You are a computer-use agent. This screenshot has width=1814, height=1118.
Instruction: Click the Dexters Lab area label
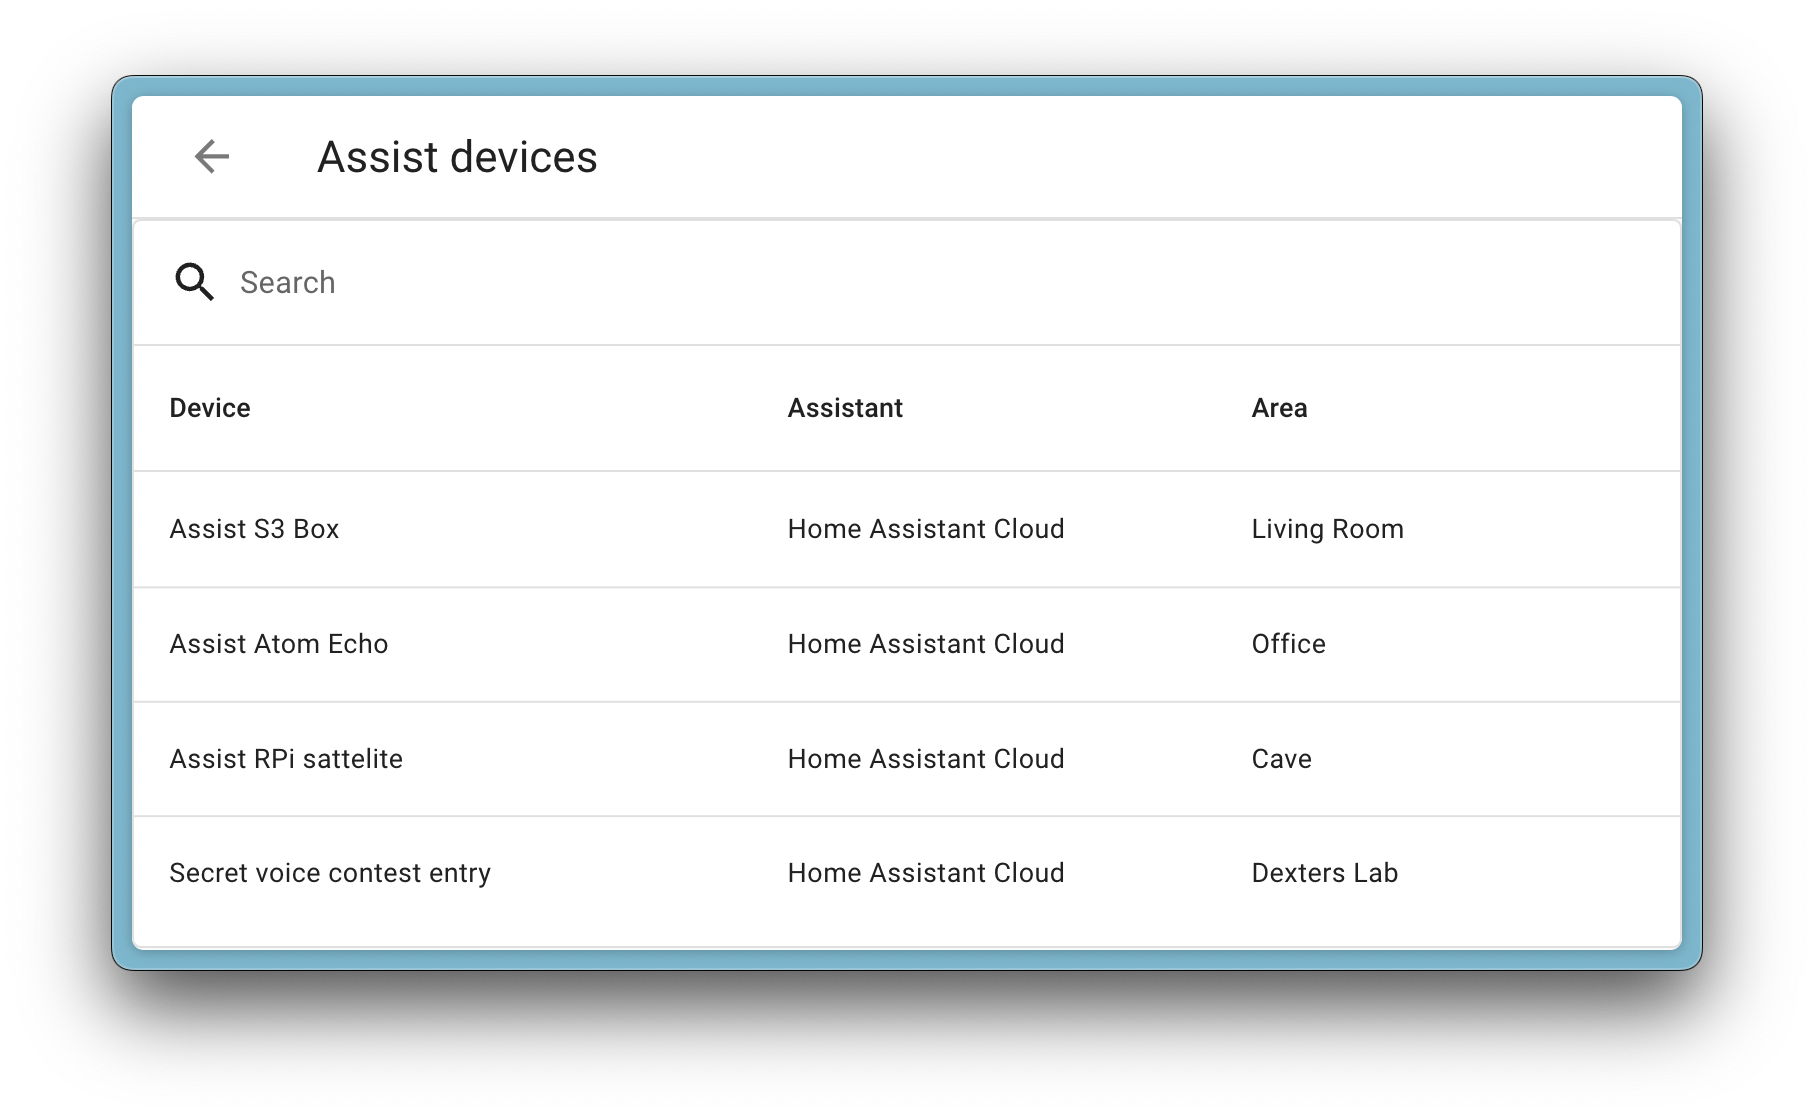[x=1324, y=872]
